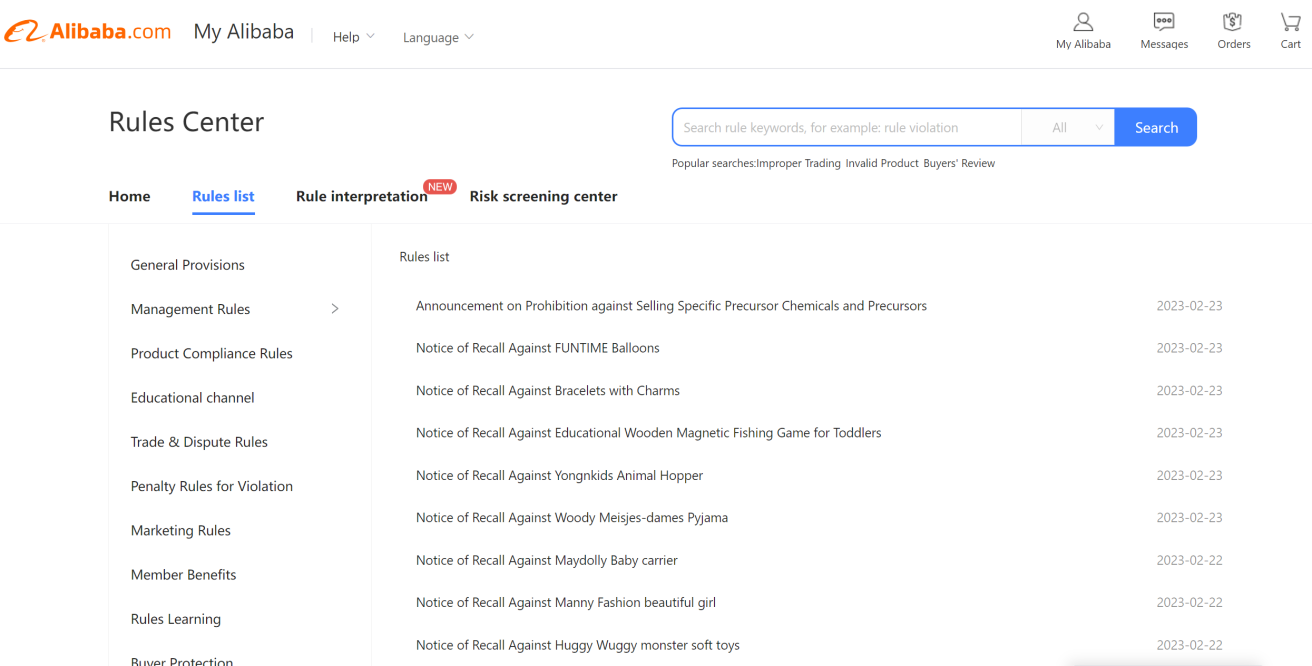Open the Orders icon
Image resolution: width=1312 pixels, height=666 pixels.
(1233, 31)
